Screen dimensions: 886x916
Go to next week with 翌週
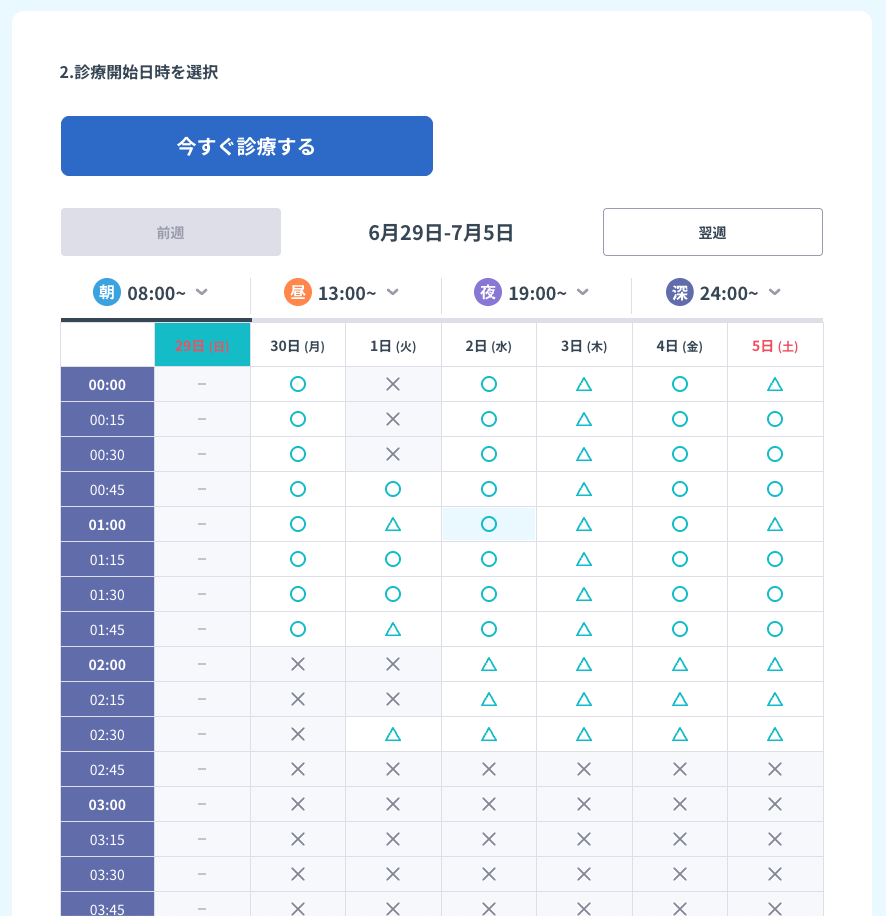click(712, 232)
